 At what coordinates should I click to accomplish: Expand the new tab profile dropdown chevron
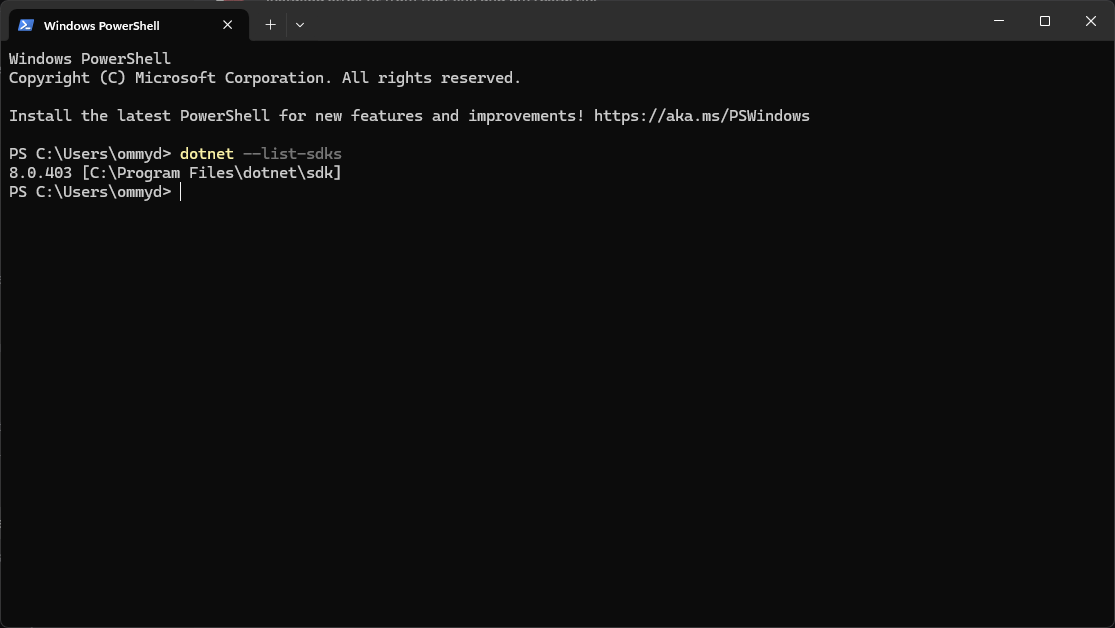(300, 25)
